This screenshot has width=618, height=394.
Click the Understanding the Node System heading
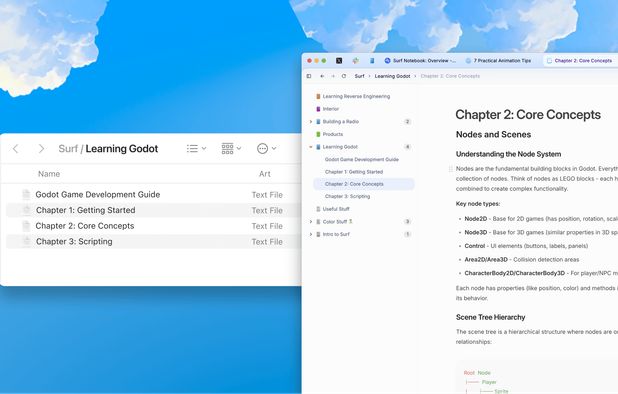pos(508,154)
